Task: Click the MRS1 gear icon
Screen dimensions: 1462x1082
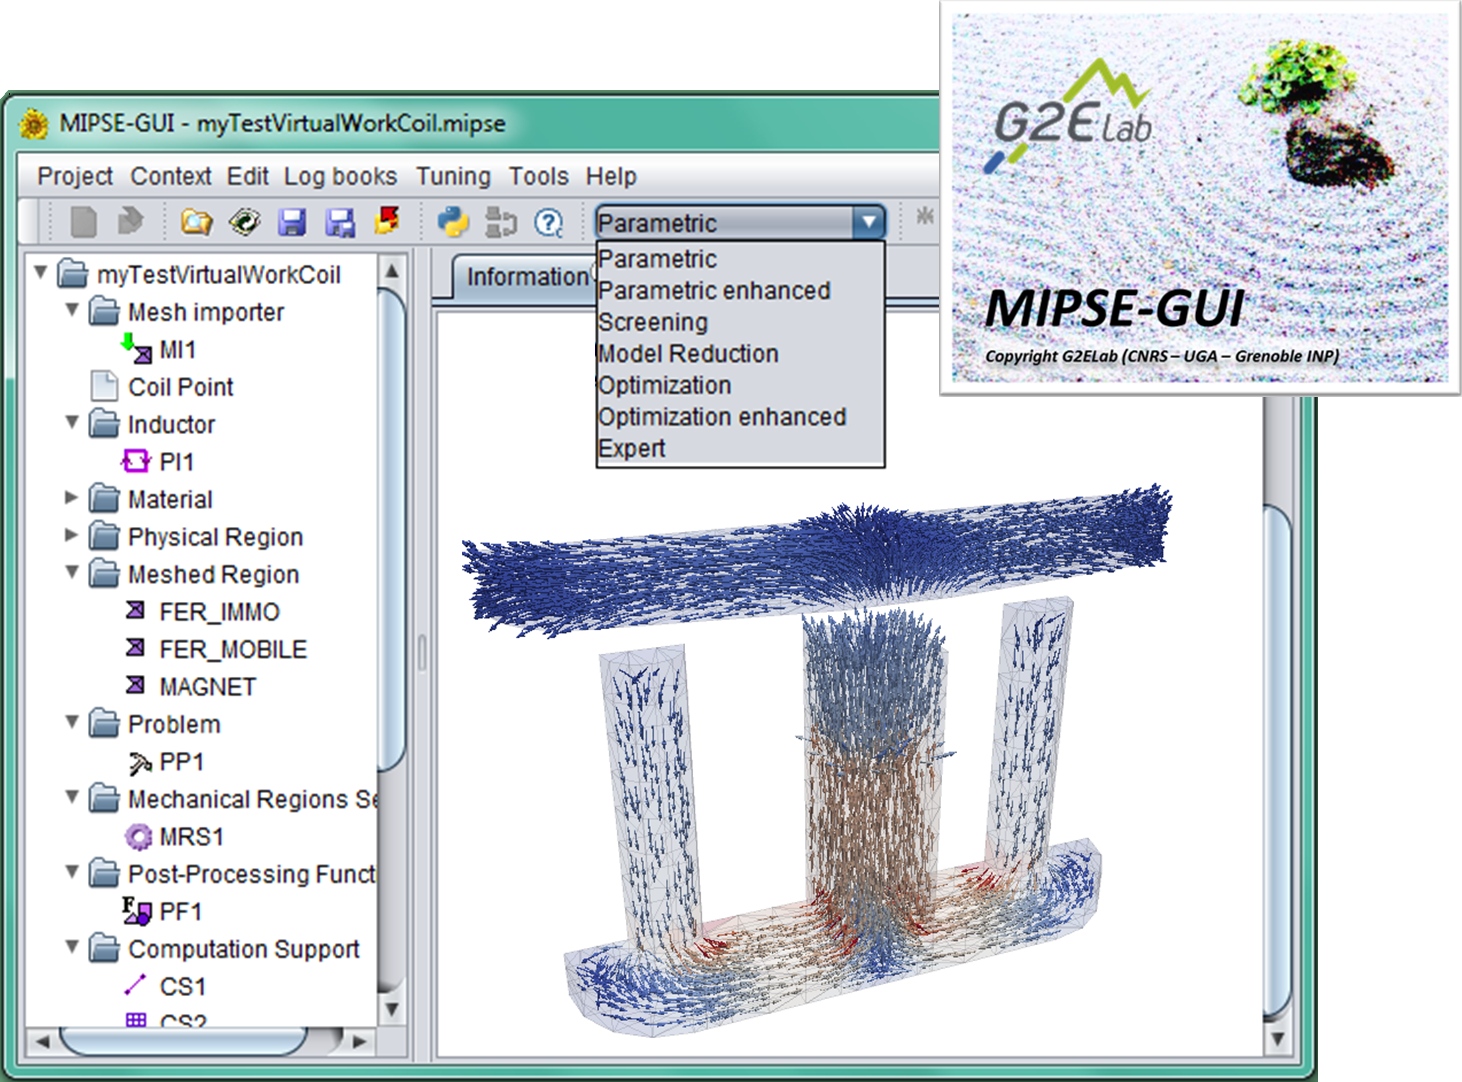Action: pyautogui.click(x=138, y=837)
